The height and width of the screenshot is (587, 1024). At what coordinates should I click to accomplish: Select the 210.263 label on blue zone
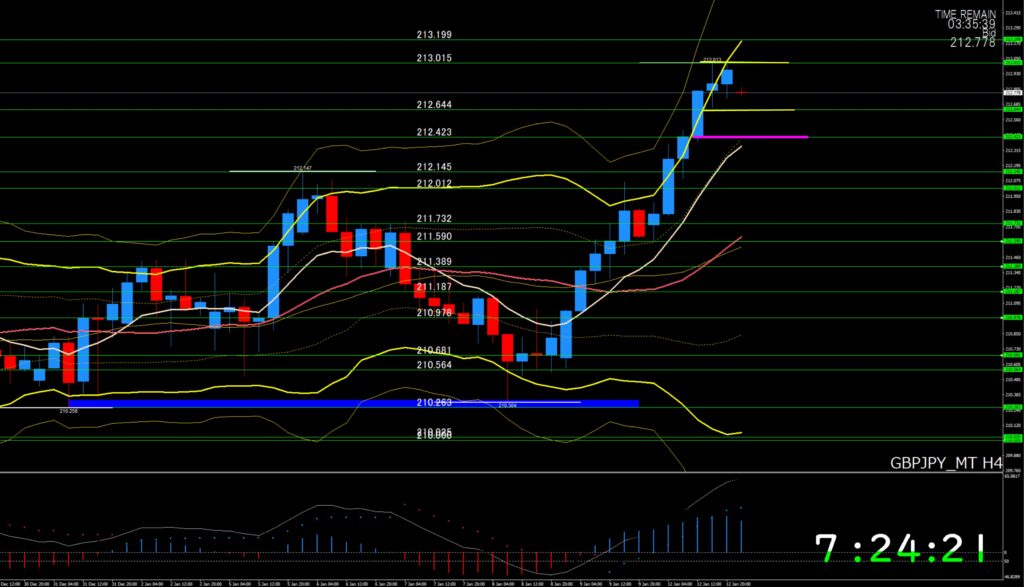[x=434, y=402]
